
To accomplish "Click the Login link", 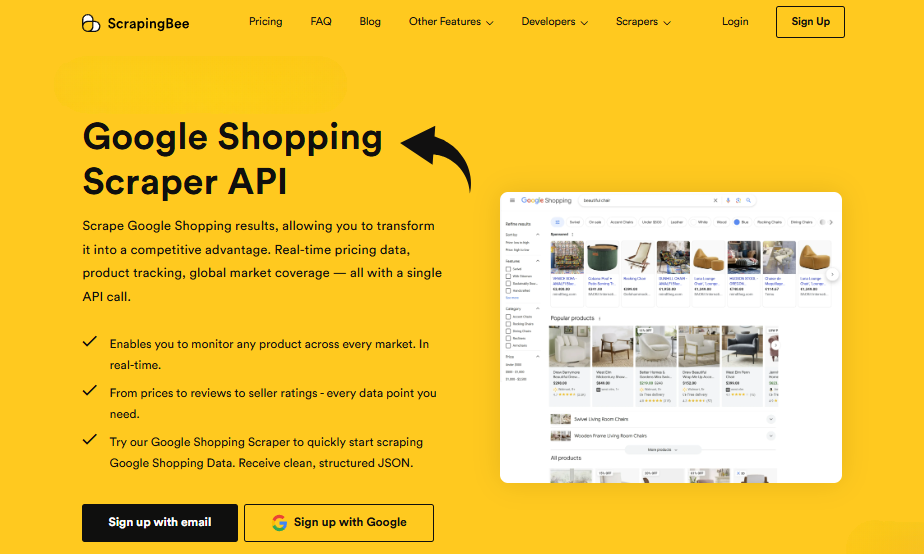I will click(x=735, y=22).
